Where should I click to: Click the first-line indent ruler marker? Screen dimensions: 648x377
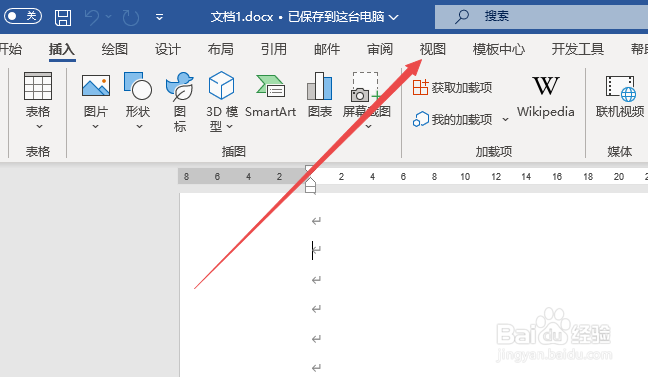tap(309, 169)
